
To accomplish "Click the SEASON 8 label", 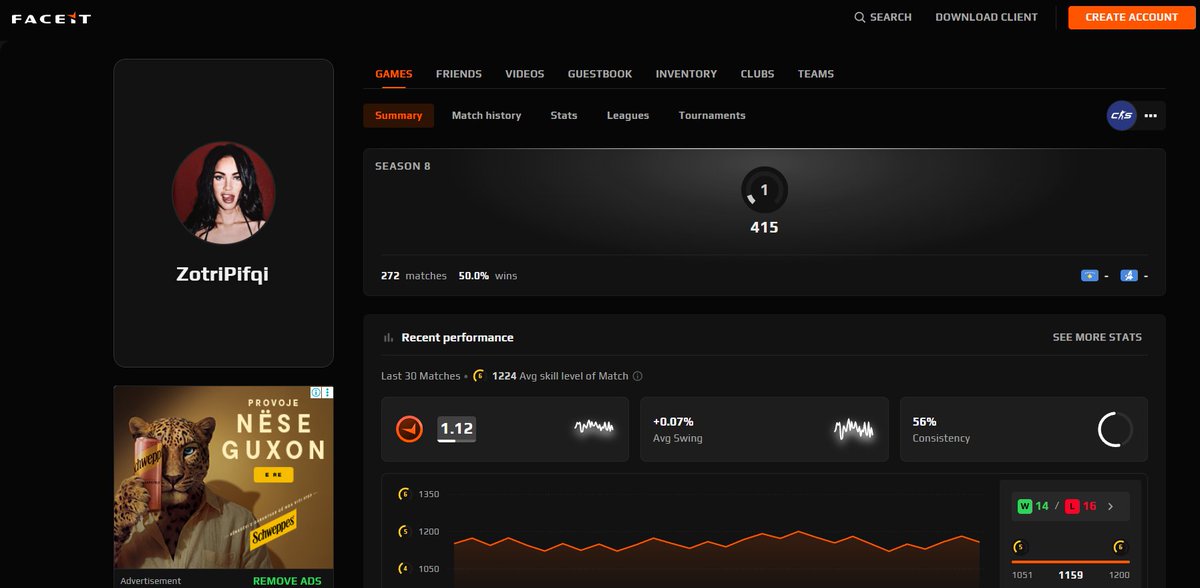I will pos(403,166).
